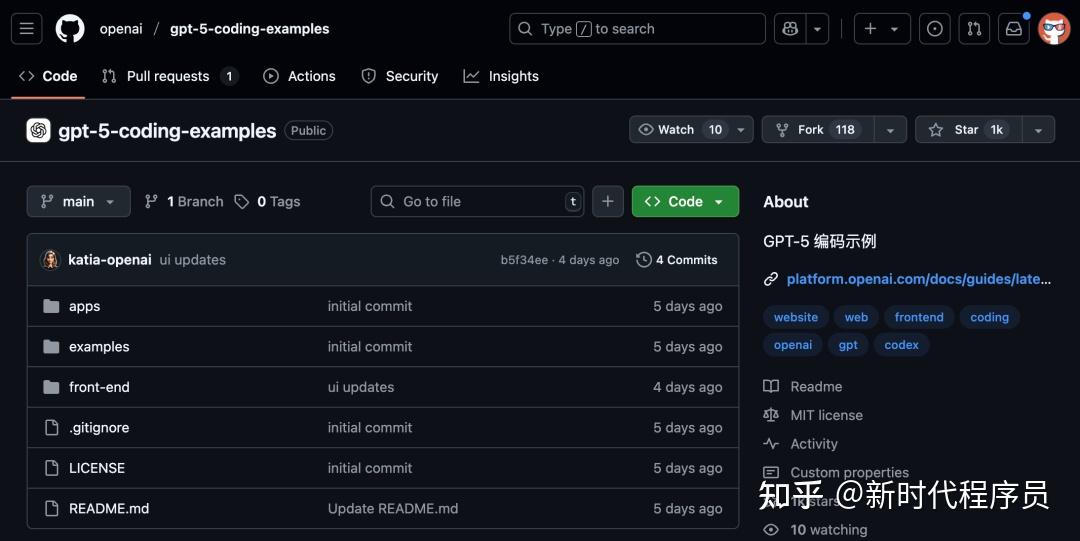Click the add file plus button

click(607, 201)
